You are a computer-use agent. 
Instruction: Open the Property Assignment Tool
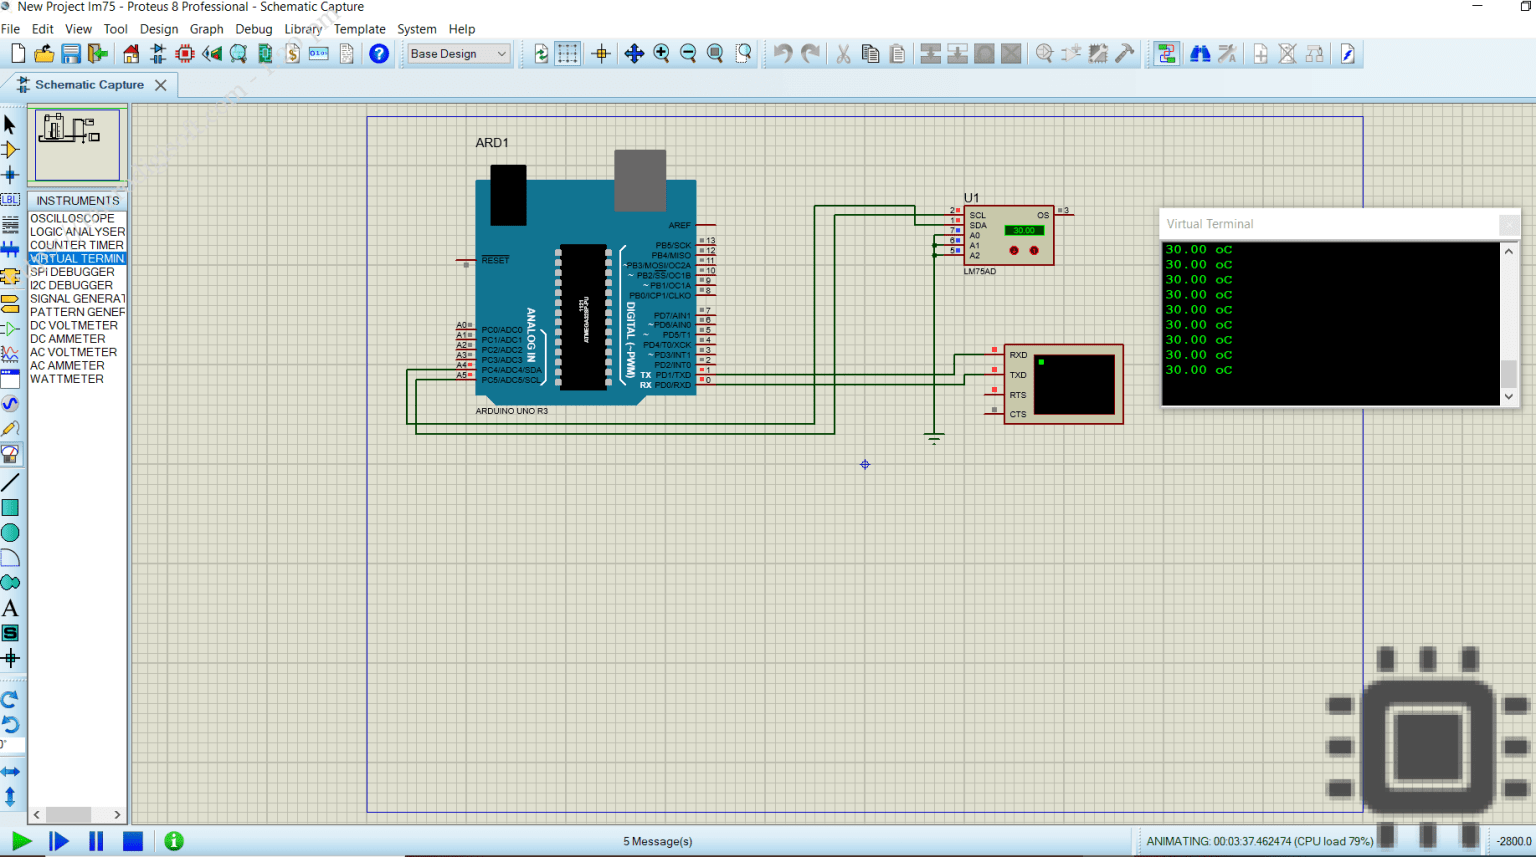(x=1227, y=53)
